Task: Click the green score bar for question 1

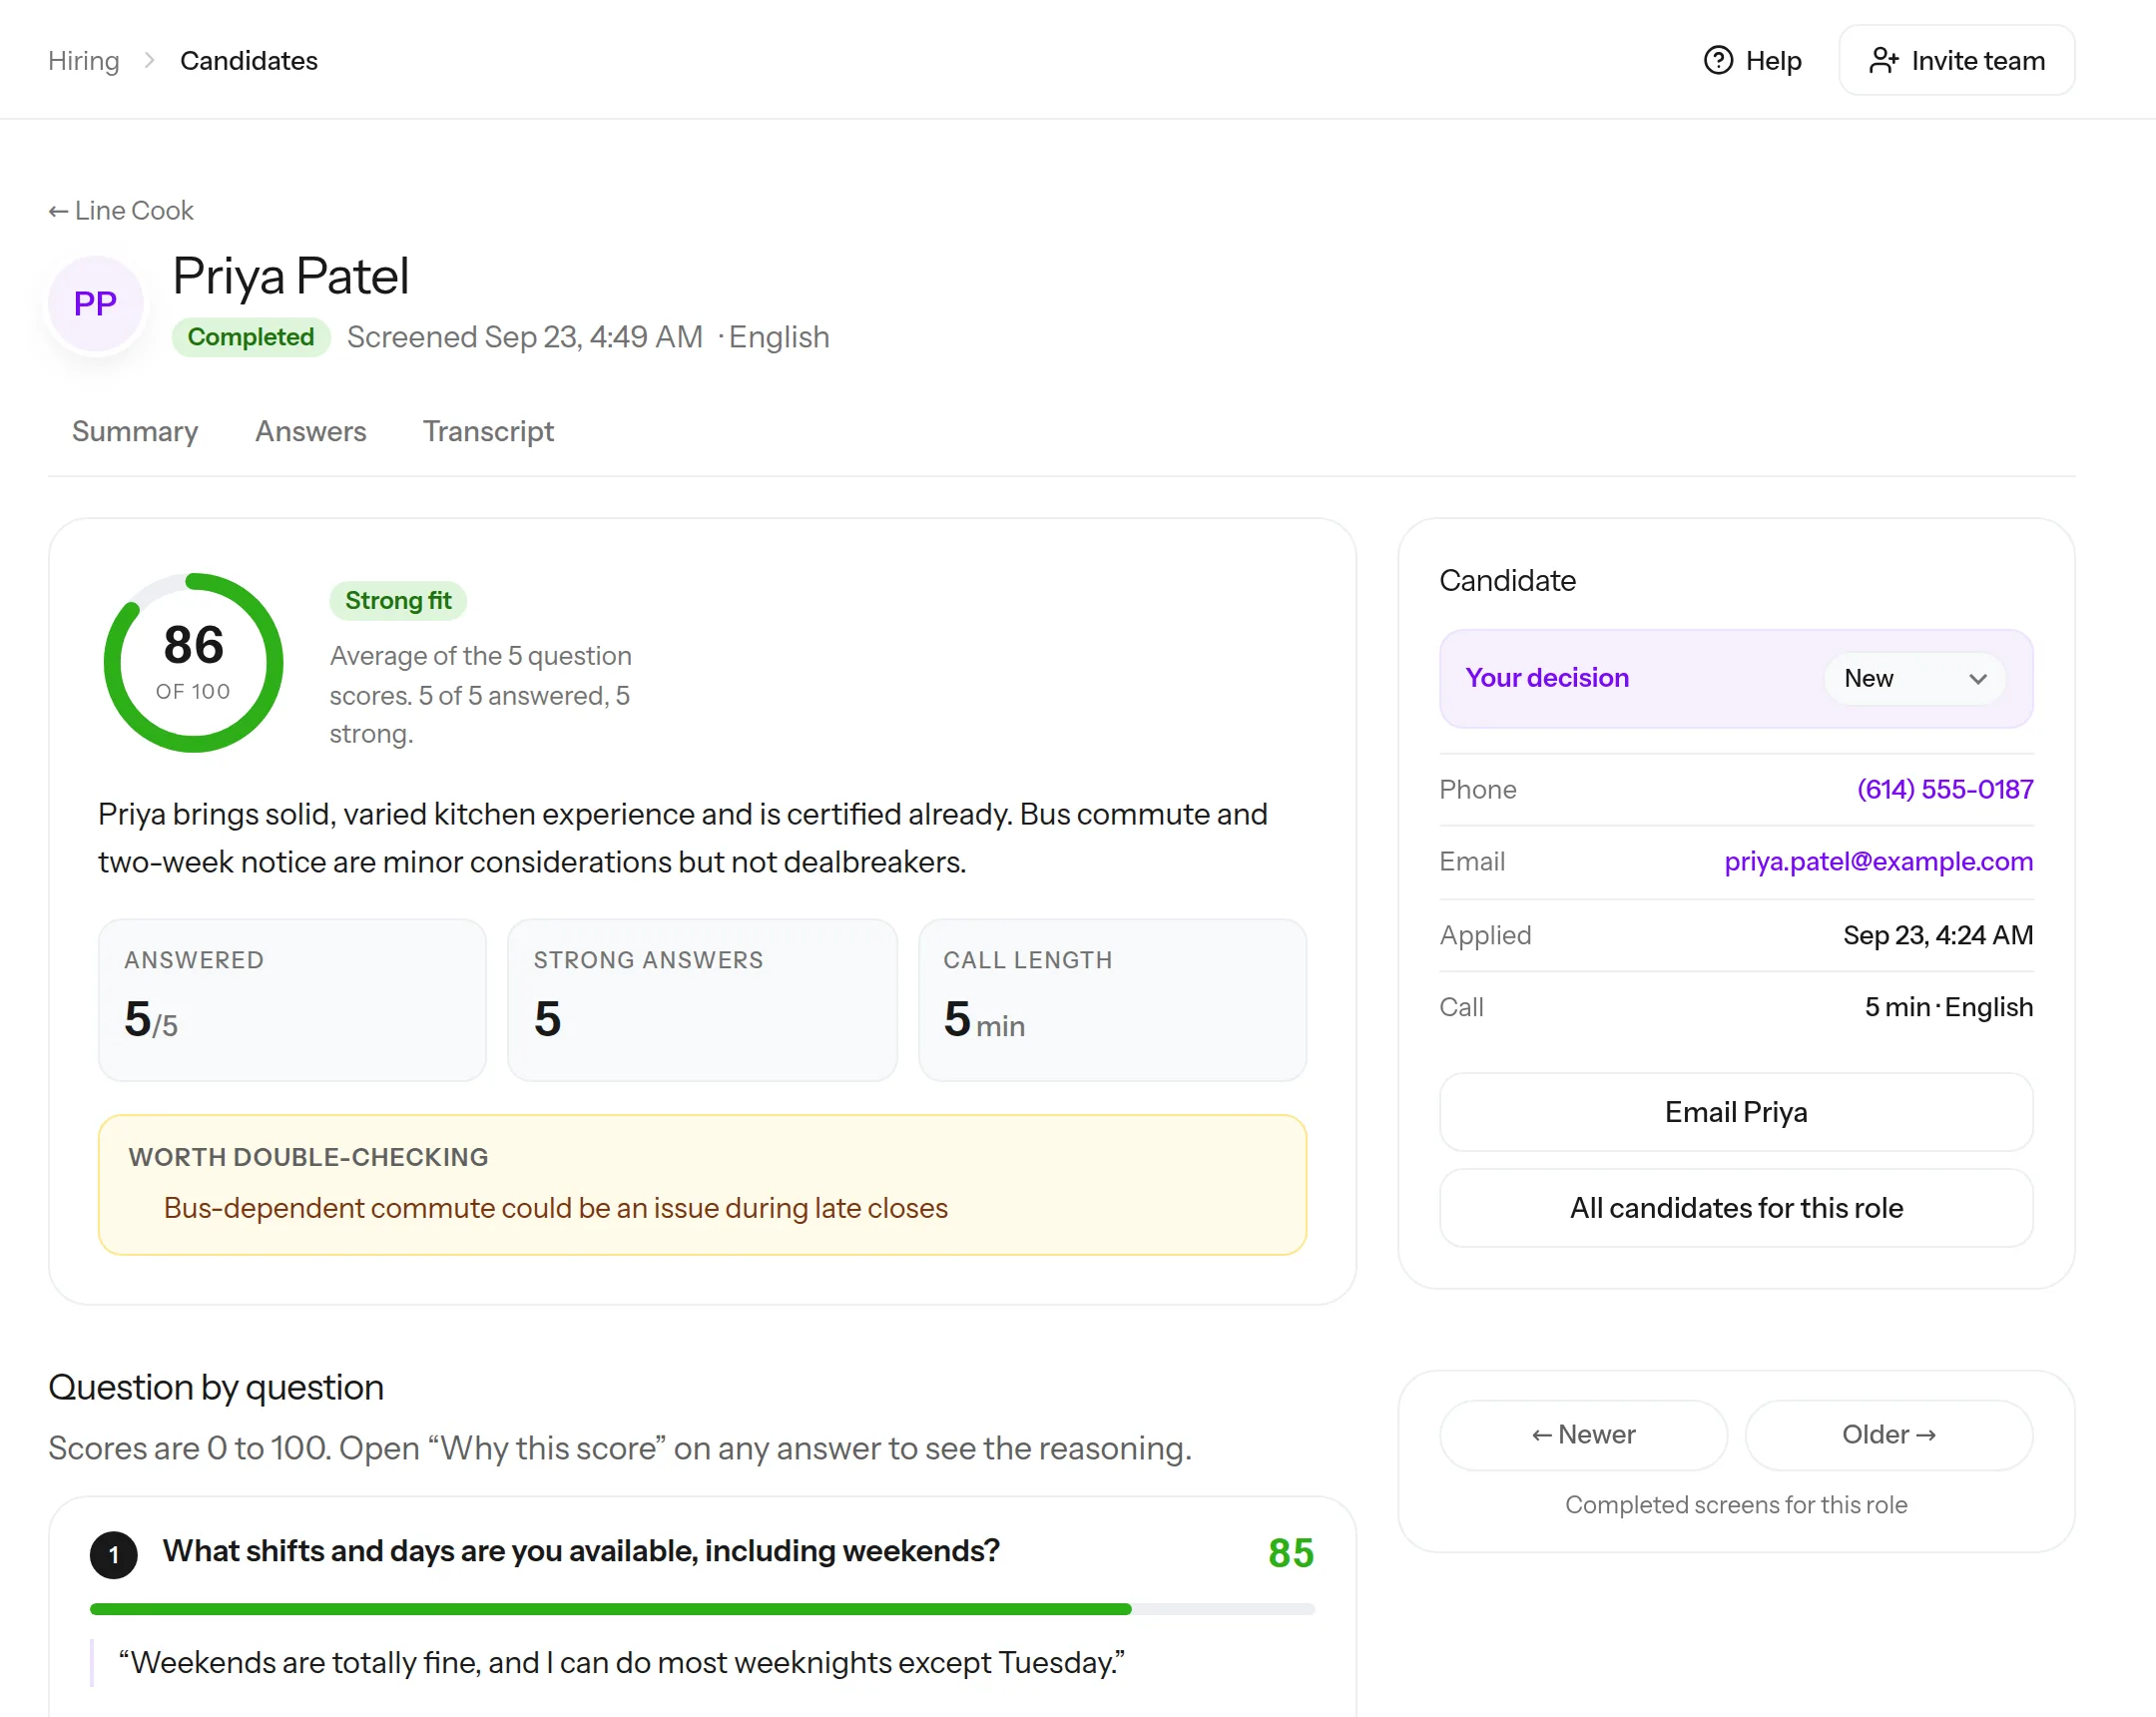Action: pyautogui.click(x=702, y=1609)
